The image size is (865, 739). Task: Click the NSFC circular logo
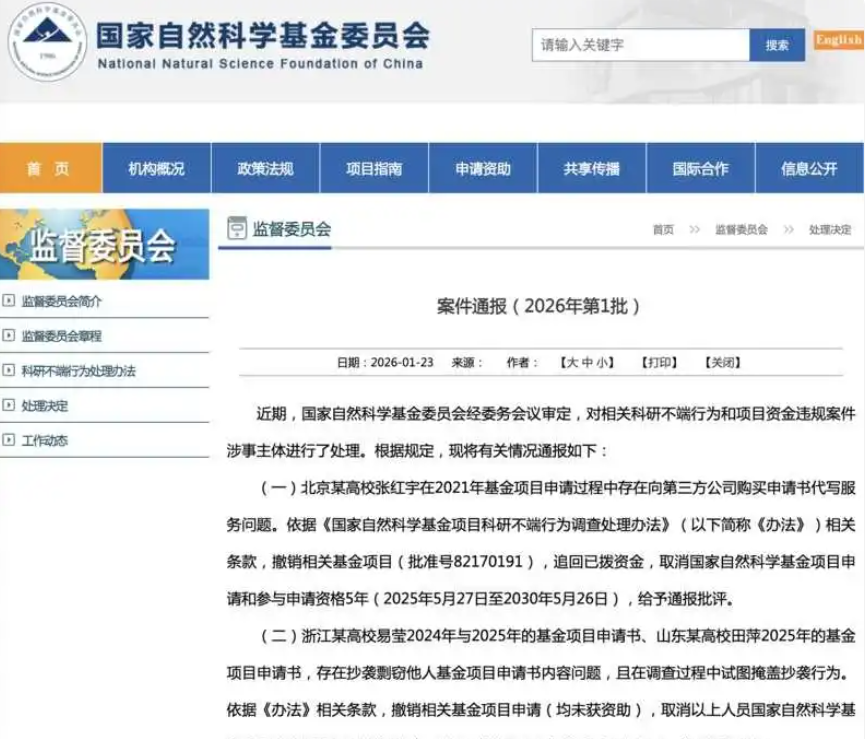[x=47, y=42]
